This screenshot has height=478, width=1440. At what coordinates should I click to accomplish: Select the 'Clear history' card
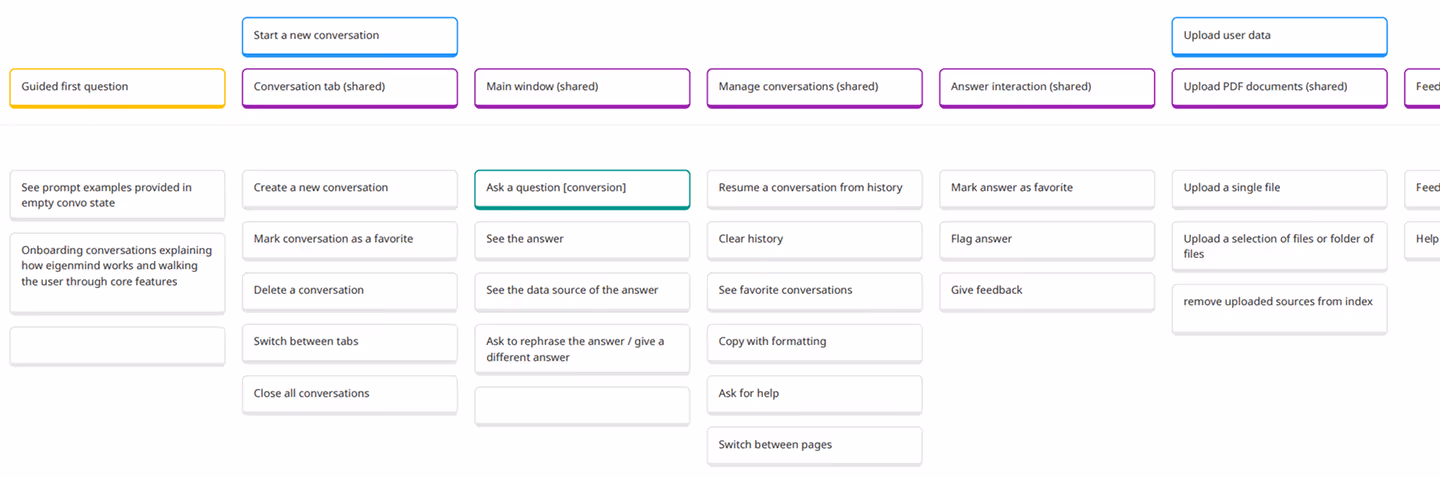point(814,240)
